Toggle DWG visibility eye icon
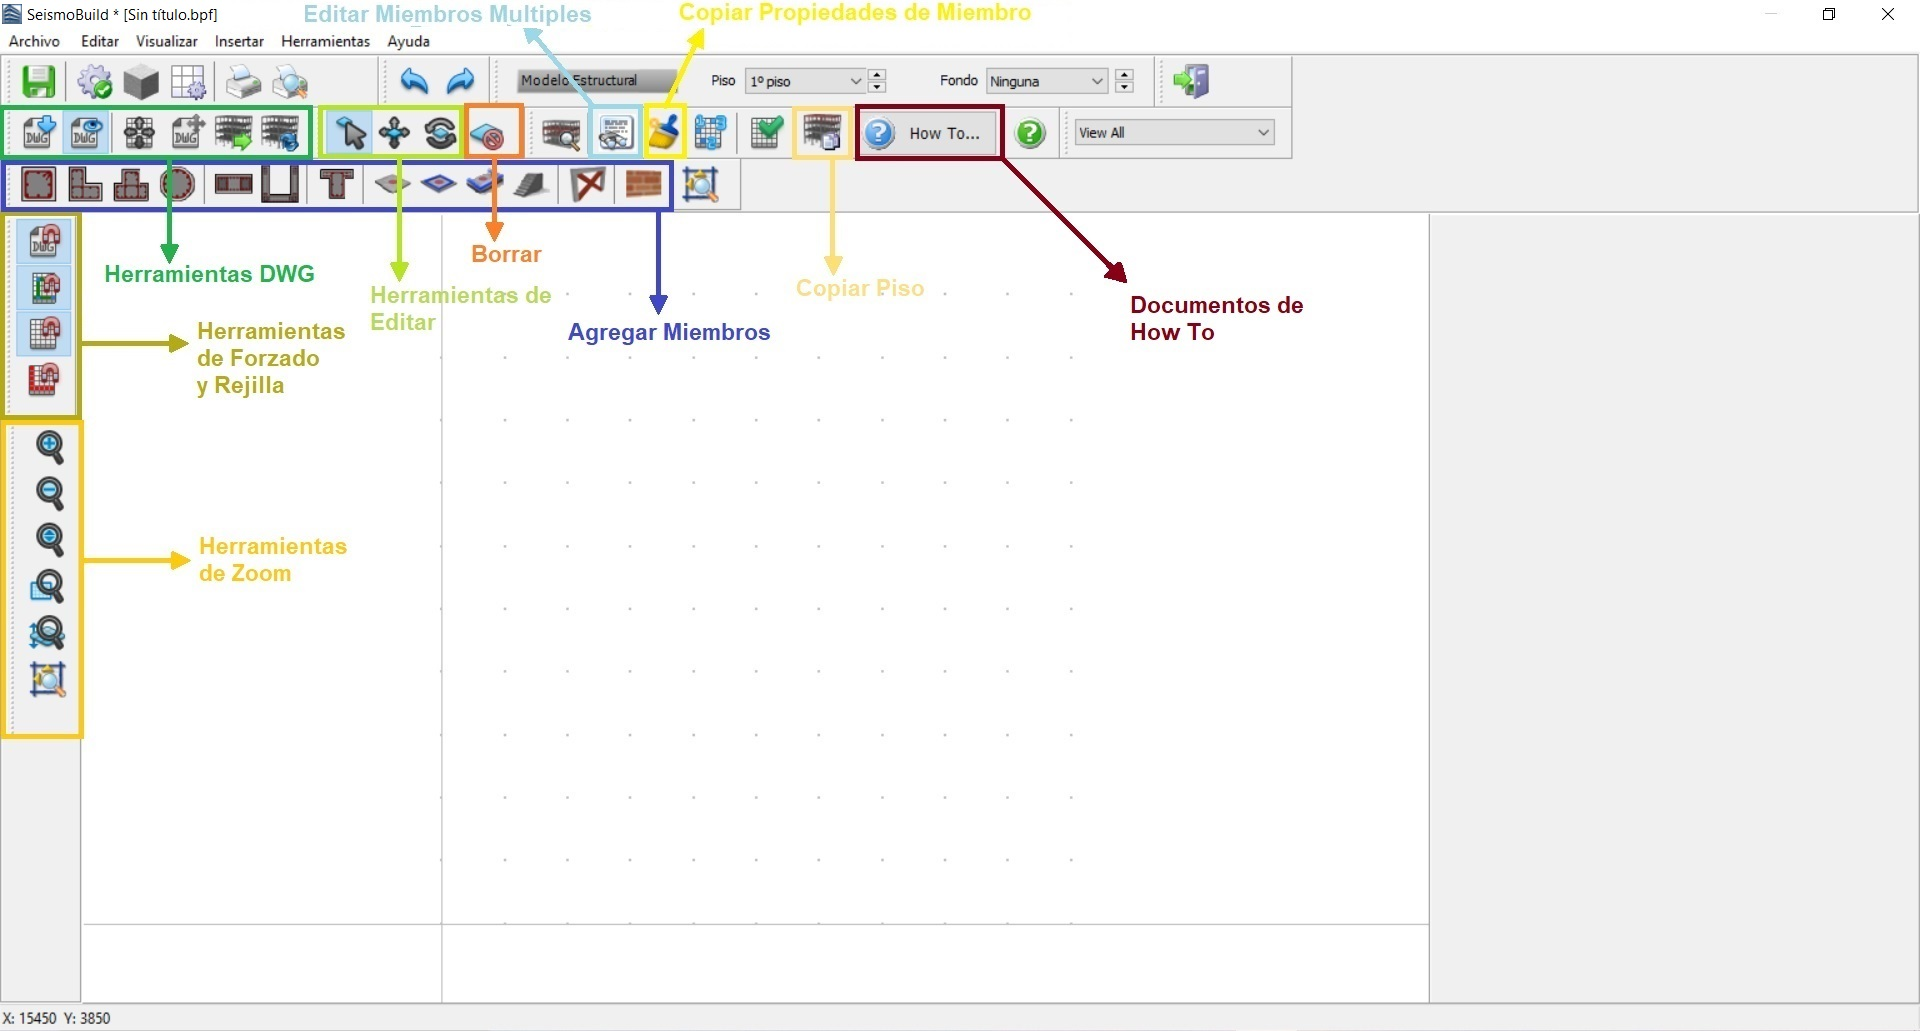The height and width of the screenshot is (1031, 1920). (x=85, y=133)
